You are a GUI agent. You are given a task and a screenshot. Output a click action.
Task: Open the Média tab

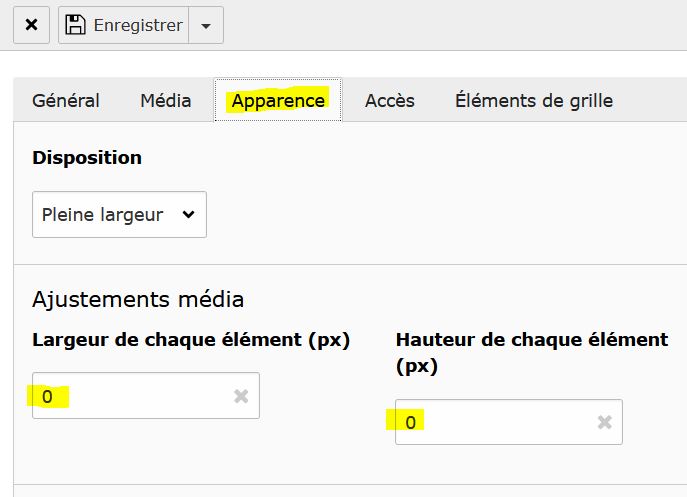click(x=166, y=101)
